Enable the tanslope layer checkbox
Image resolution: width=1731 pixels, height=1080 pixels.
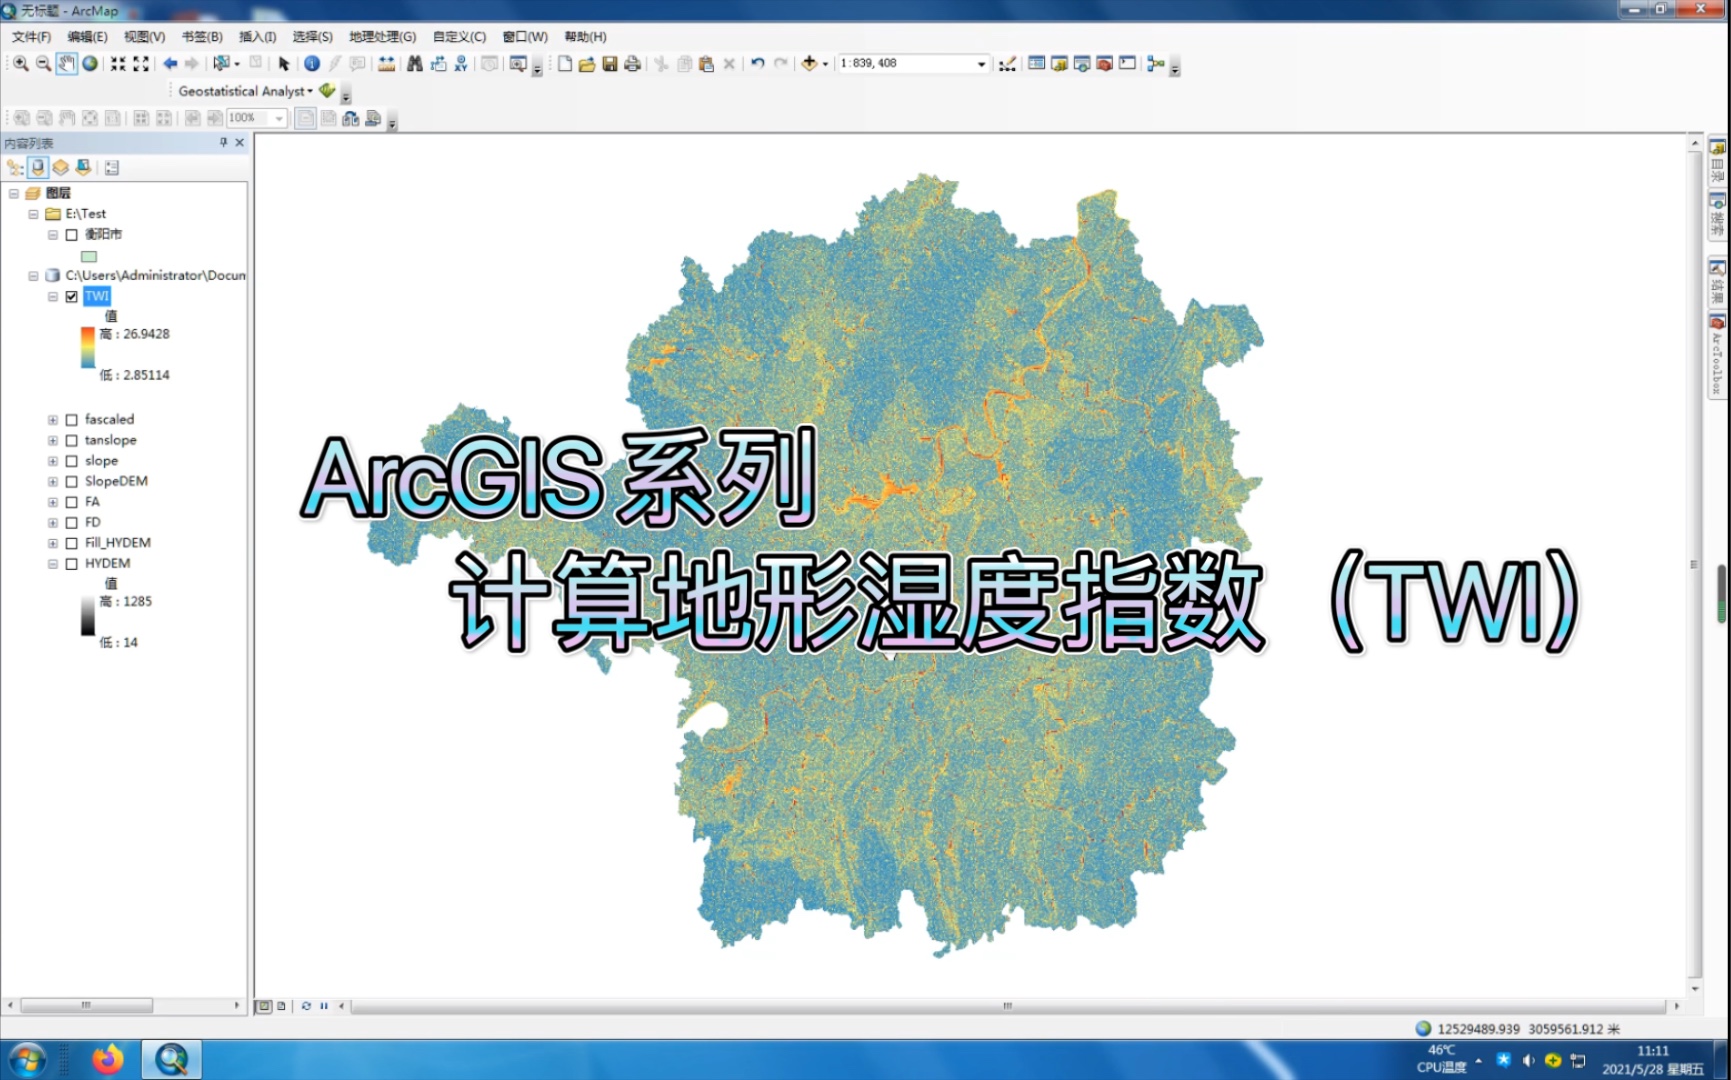coord(72,441)
